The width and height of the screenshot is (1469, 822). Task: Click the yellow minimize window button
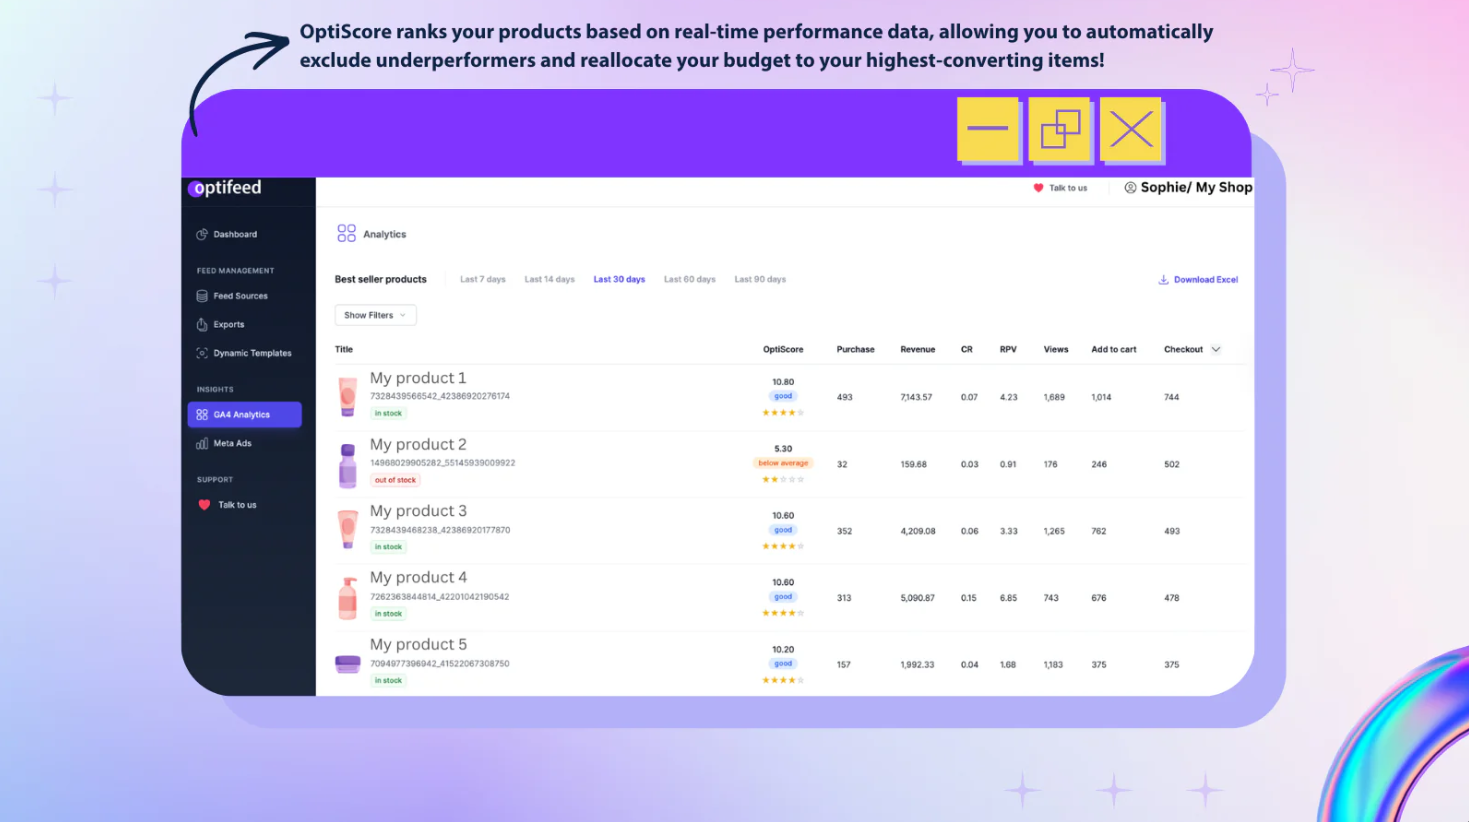point(988,129)
